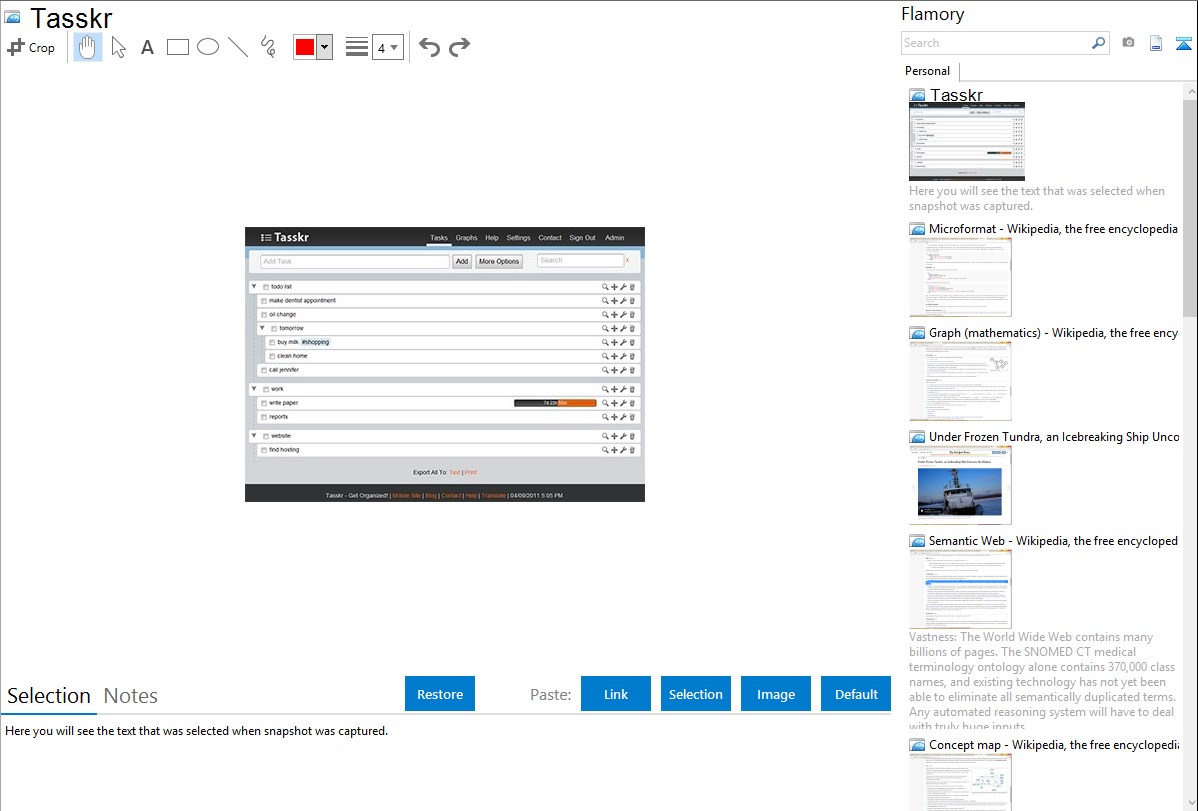
Task: Select the Crop tool
Action: 31,47
